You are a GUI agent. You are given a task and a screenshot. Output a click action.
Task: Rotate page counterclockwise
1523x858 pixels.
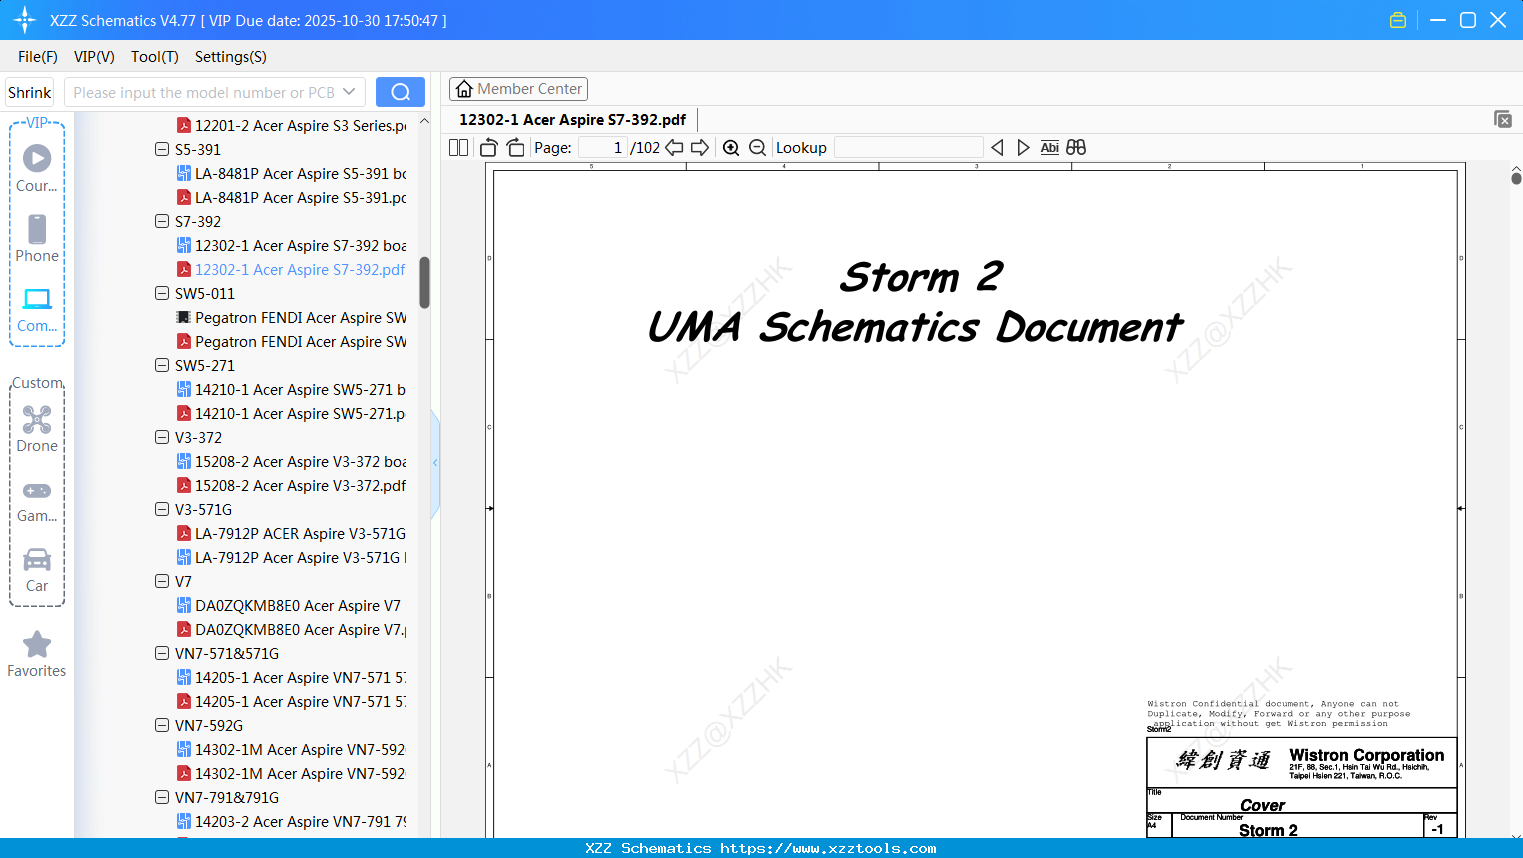pos(489,148)
